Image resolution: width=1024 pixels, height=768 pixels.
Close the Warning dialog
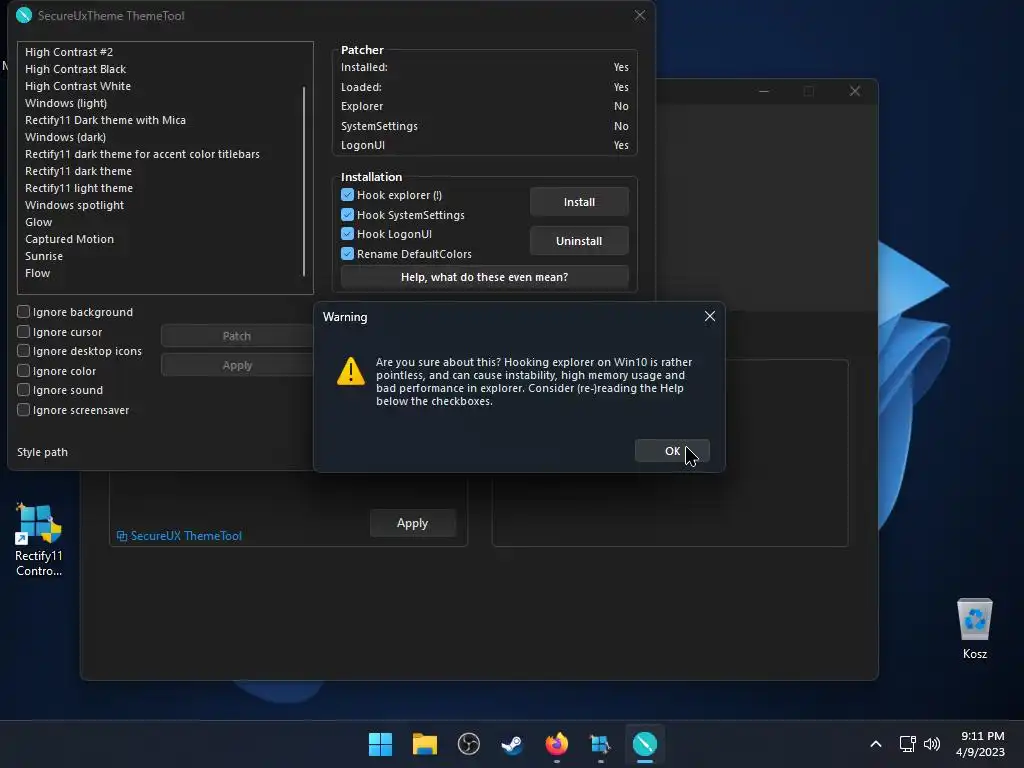click(710, 317)
